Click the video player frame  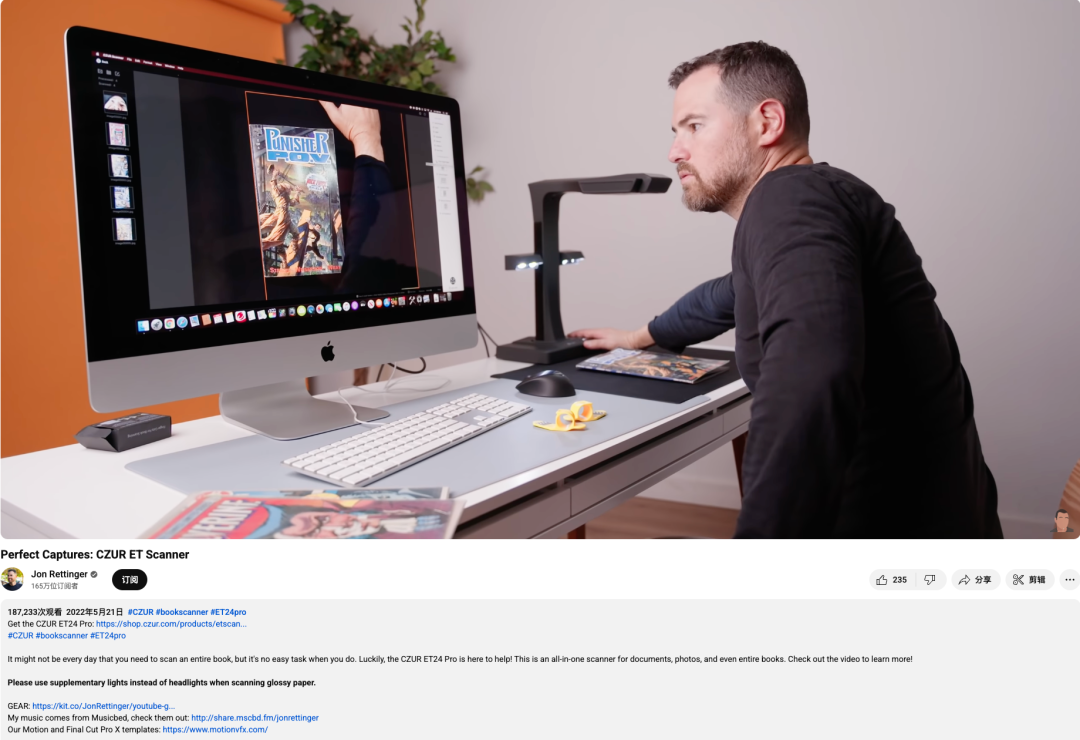tap(540, 269)
